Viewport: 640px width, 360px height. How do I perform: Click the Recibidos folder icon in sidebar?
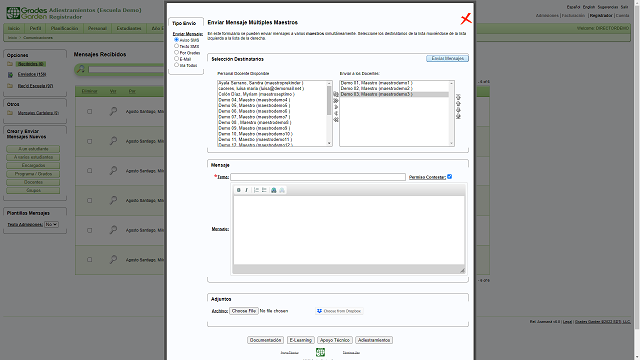10,64
